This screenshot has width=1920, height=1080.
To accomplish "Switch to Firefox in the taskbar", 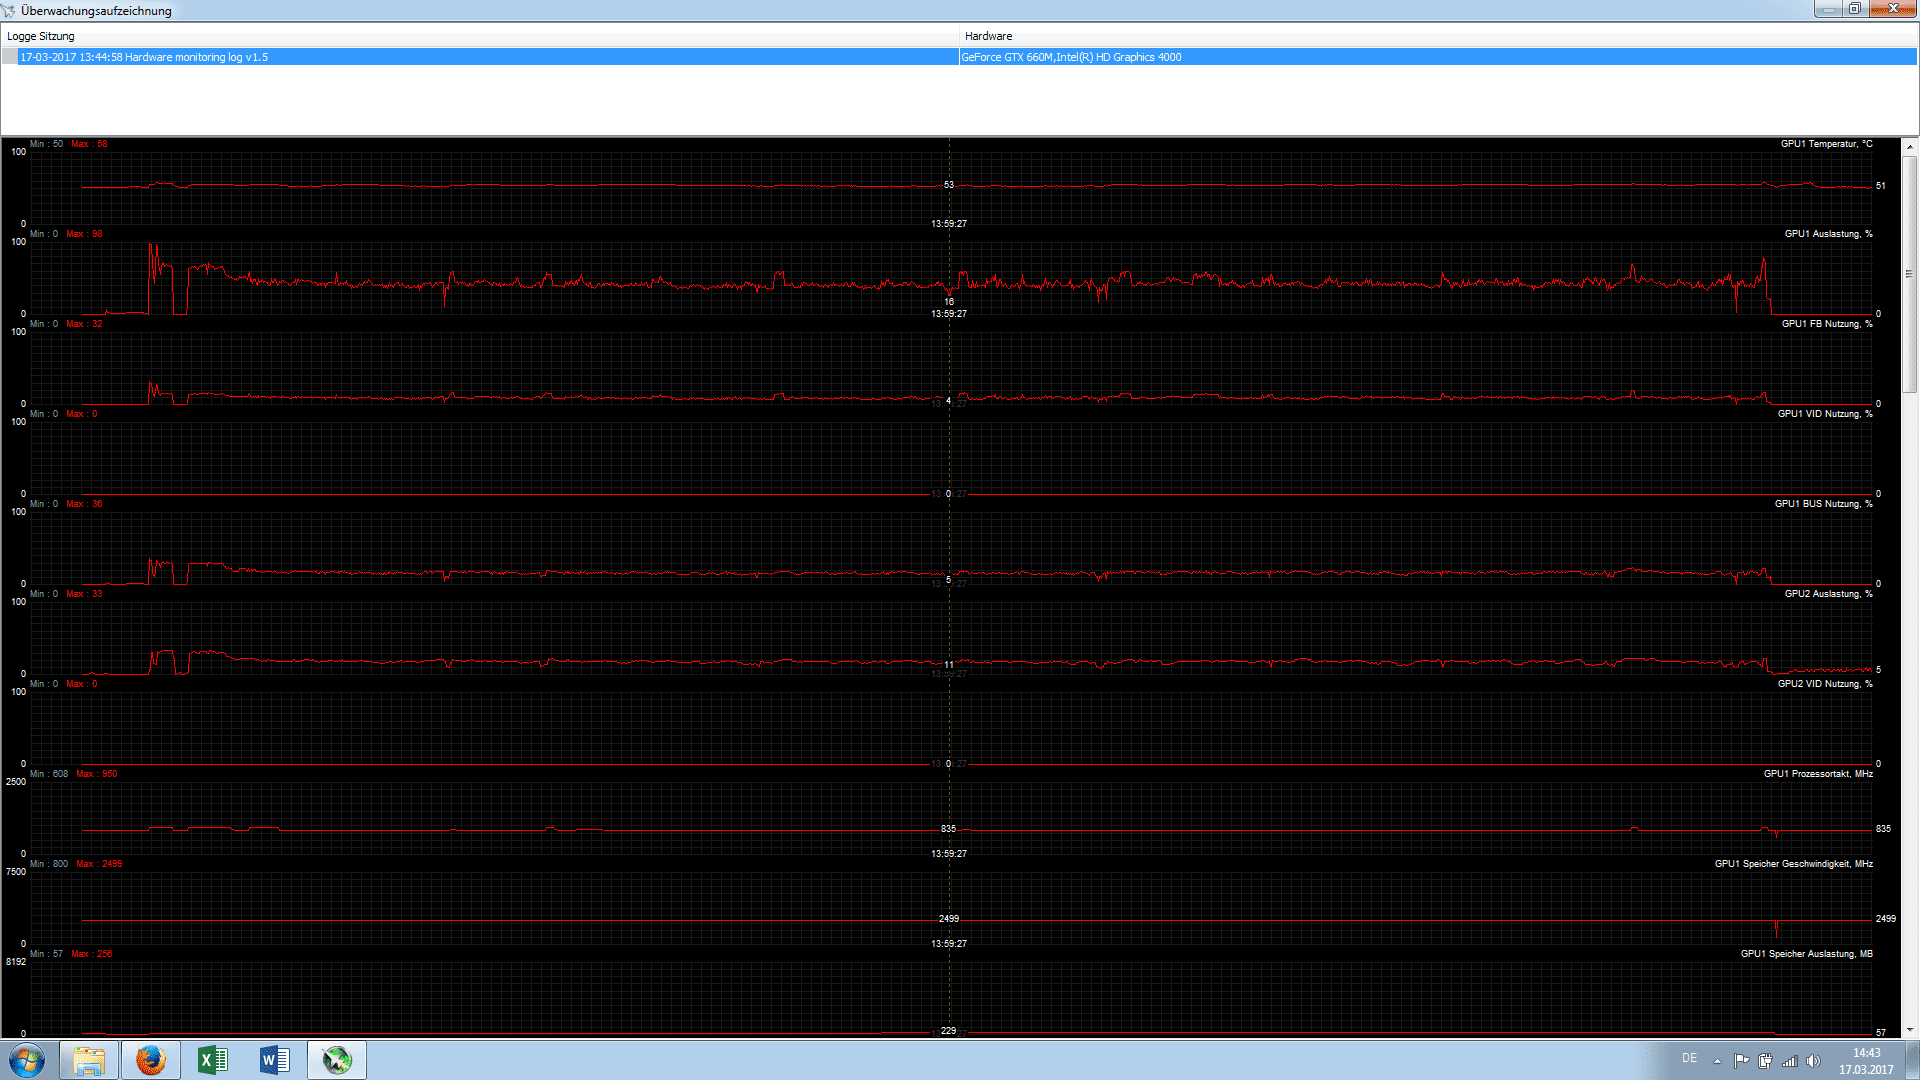I will click(x=151, y=1060).
